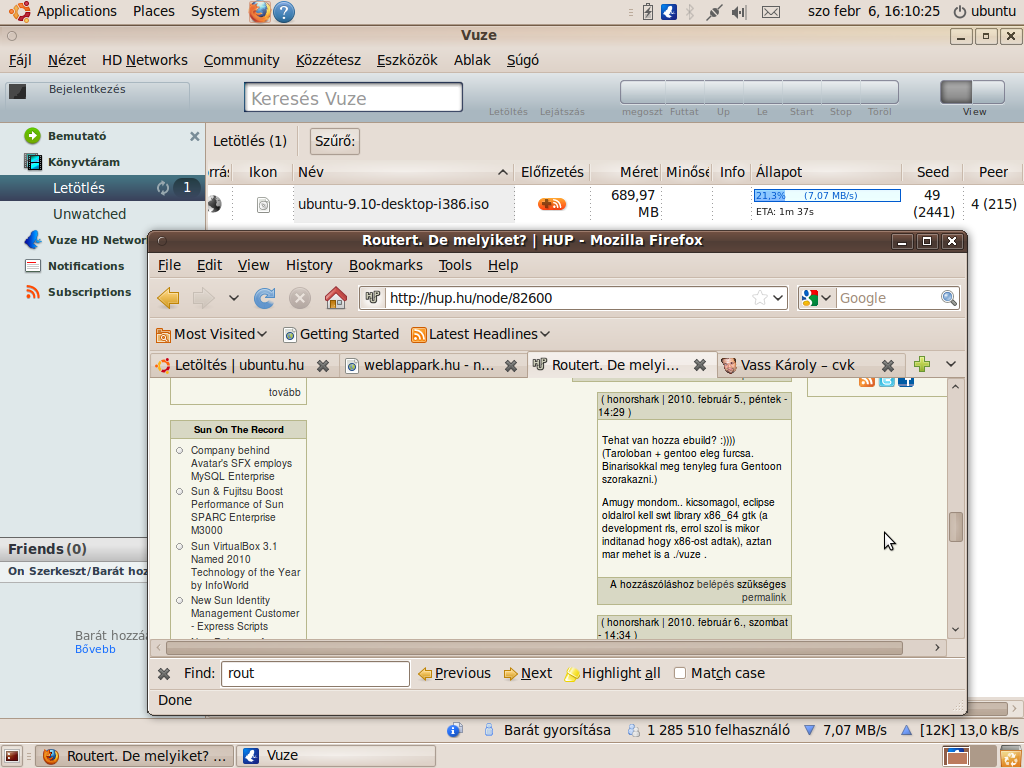Open the URL bar history dropdown
This screenshot has height=768, width=1024.
pyautogui.click(x=778, y=298)
